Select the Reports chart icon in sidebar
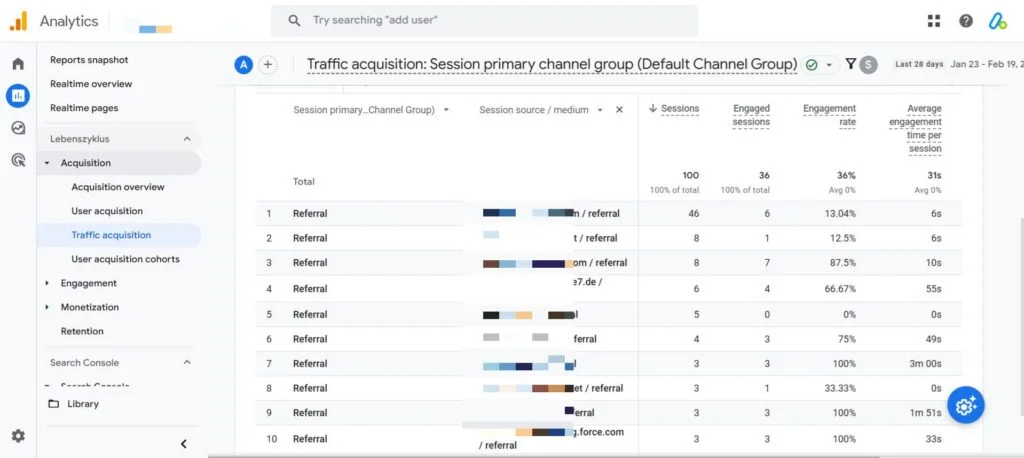 [x=18, y=96]
